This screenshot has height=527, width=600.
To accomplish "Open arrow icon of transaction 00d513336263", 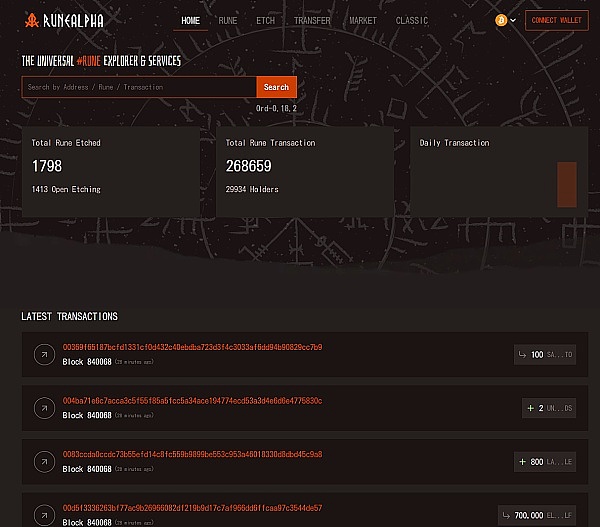I will [x=44, y=513].
